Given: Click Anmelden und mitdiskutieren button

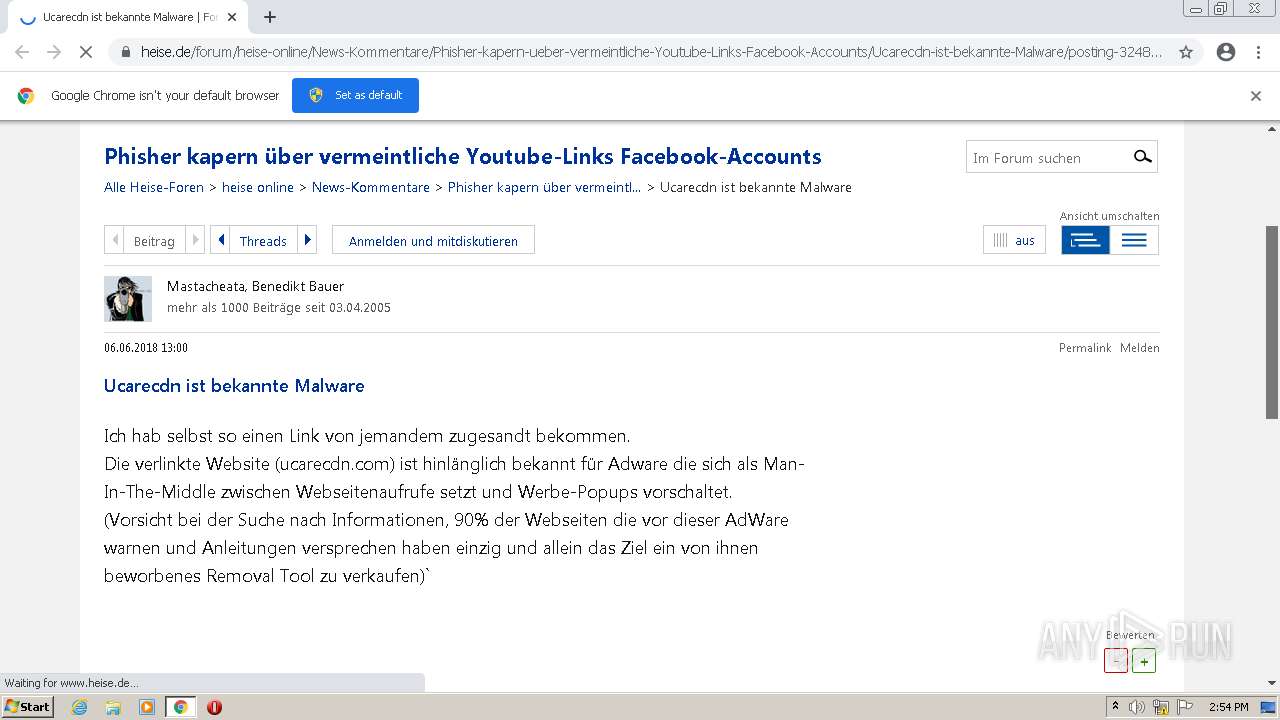Looking at the screenshot, I should [x=433, y=240].
